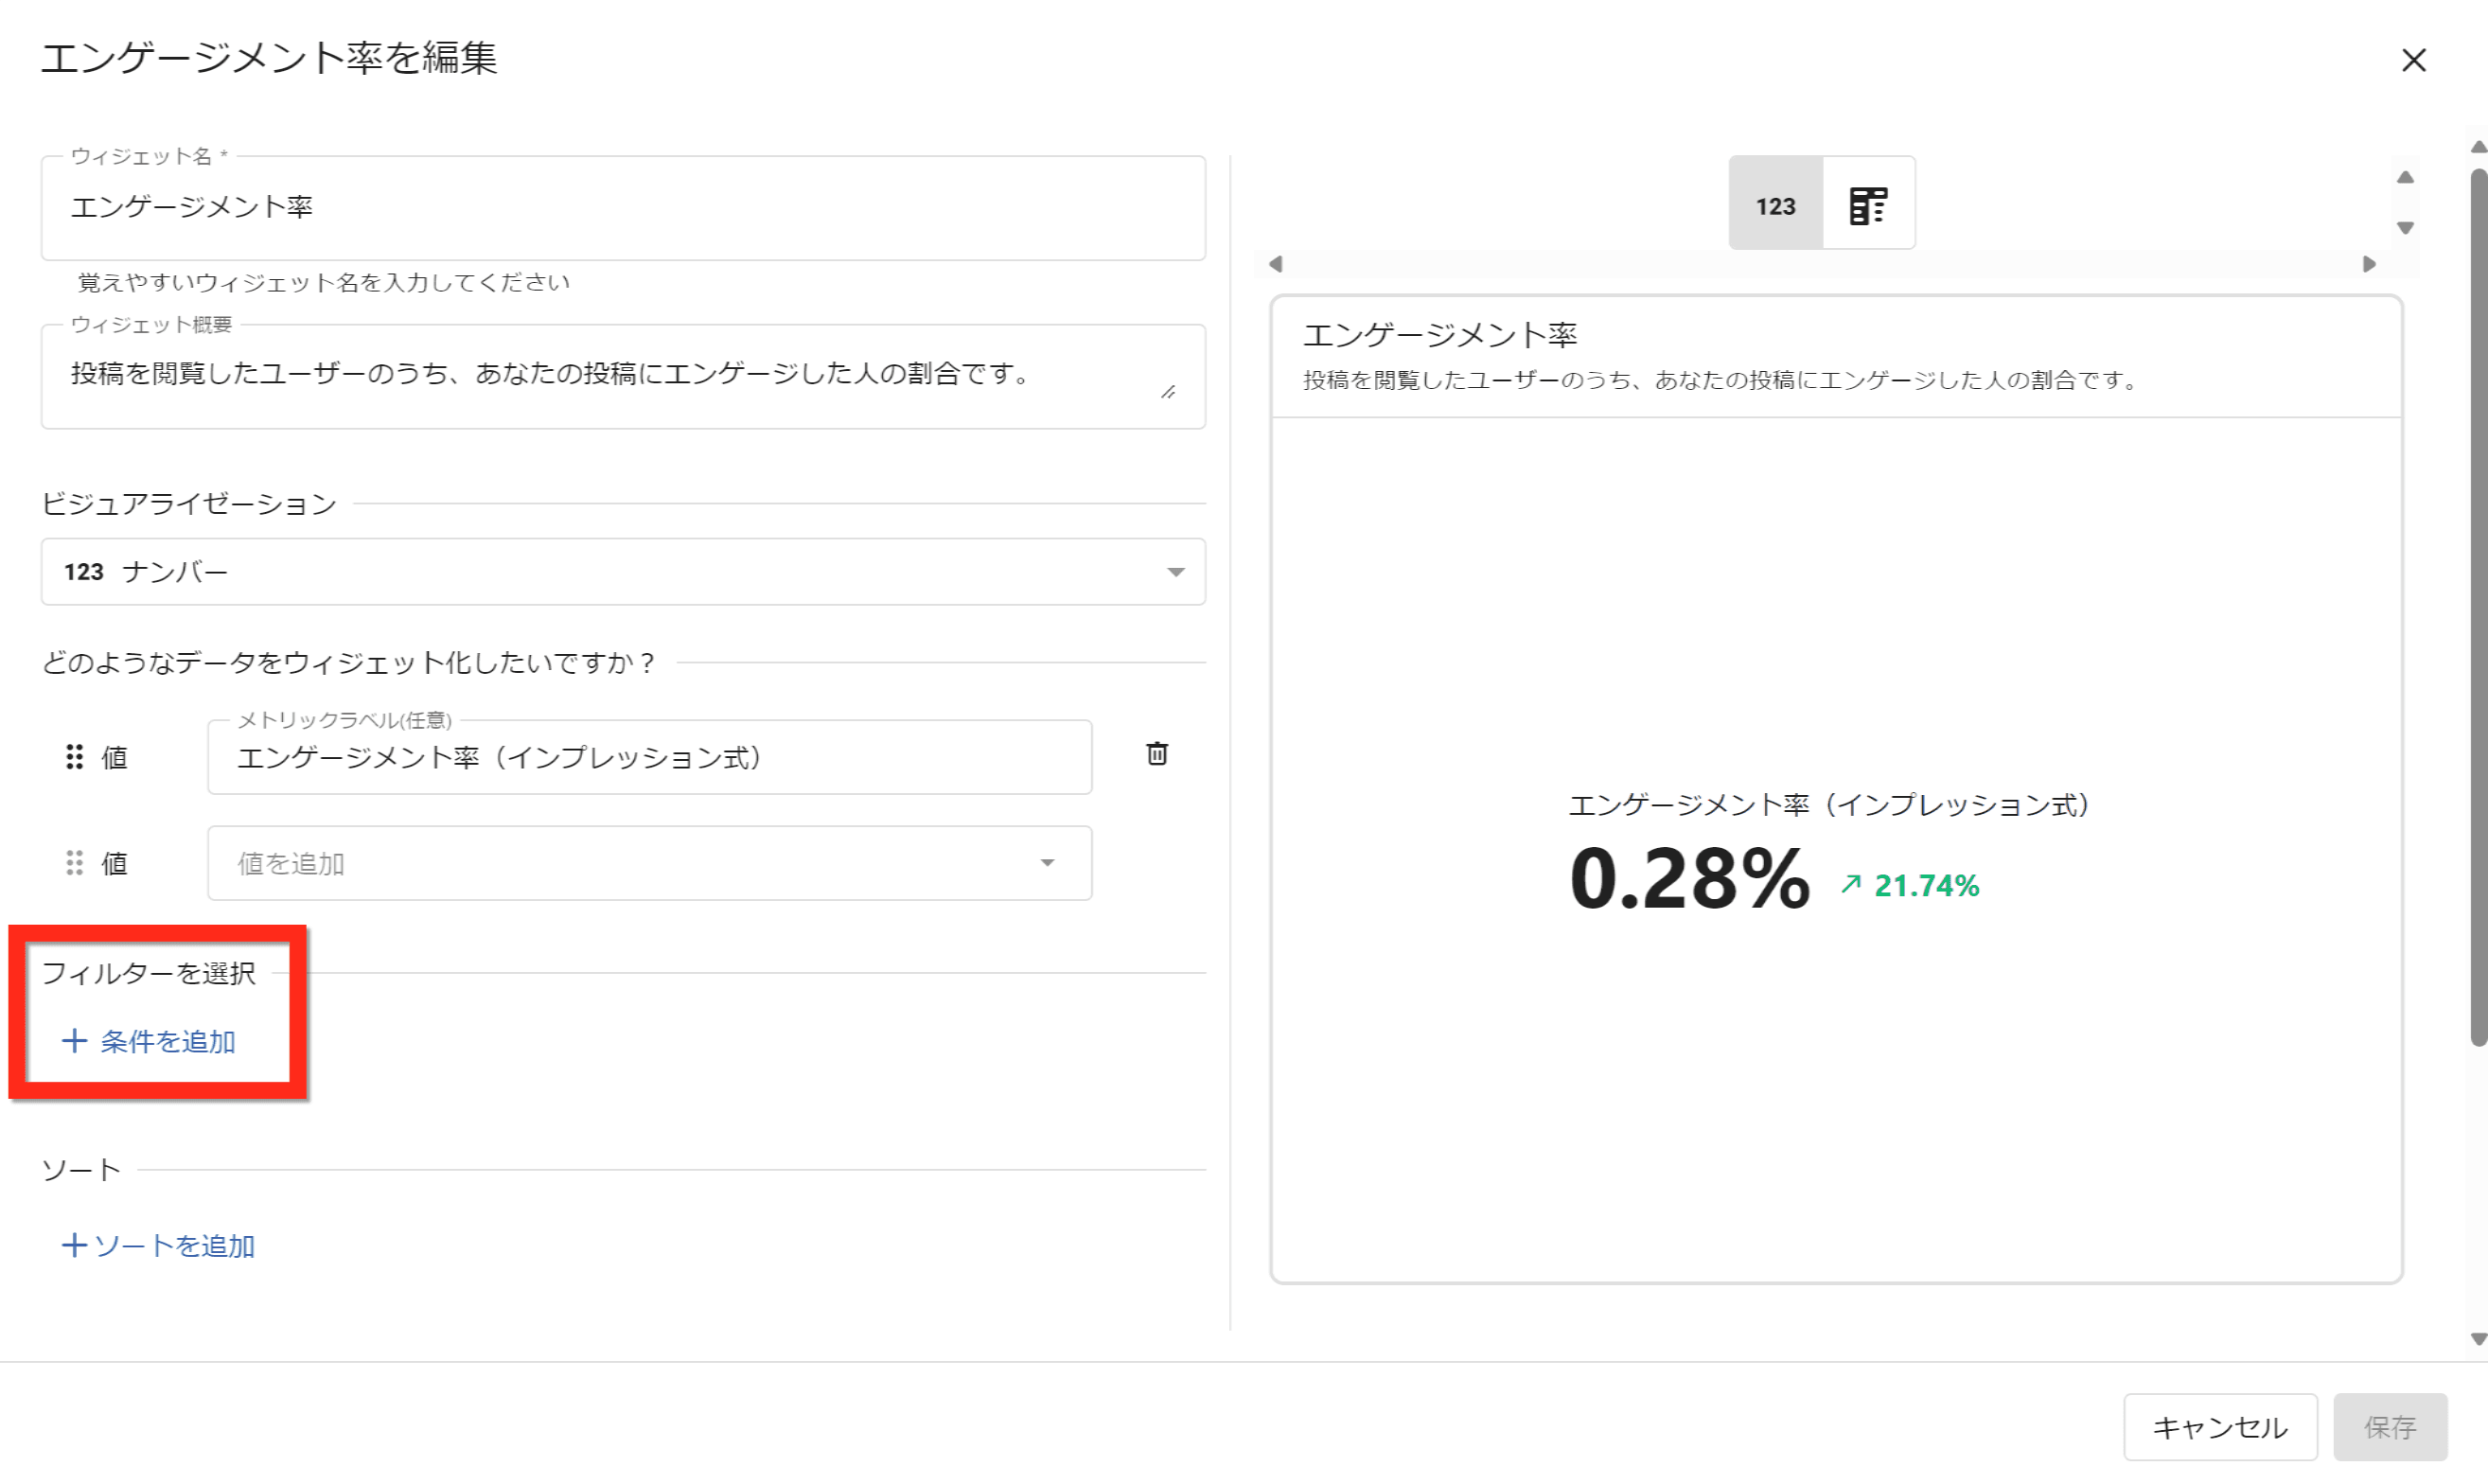Open the 値を追加 dropdown
This screenshot has height=1484, width=2488.
[x=648, y=863]
